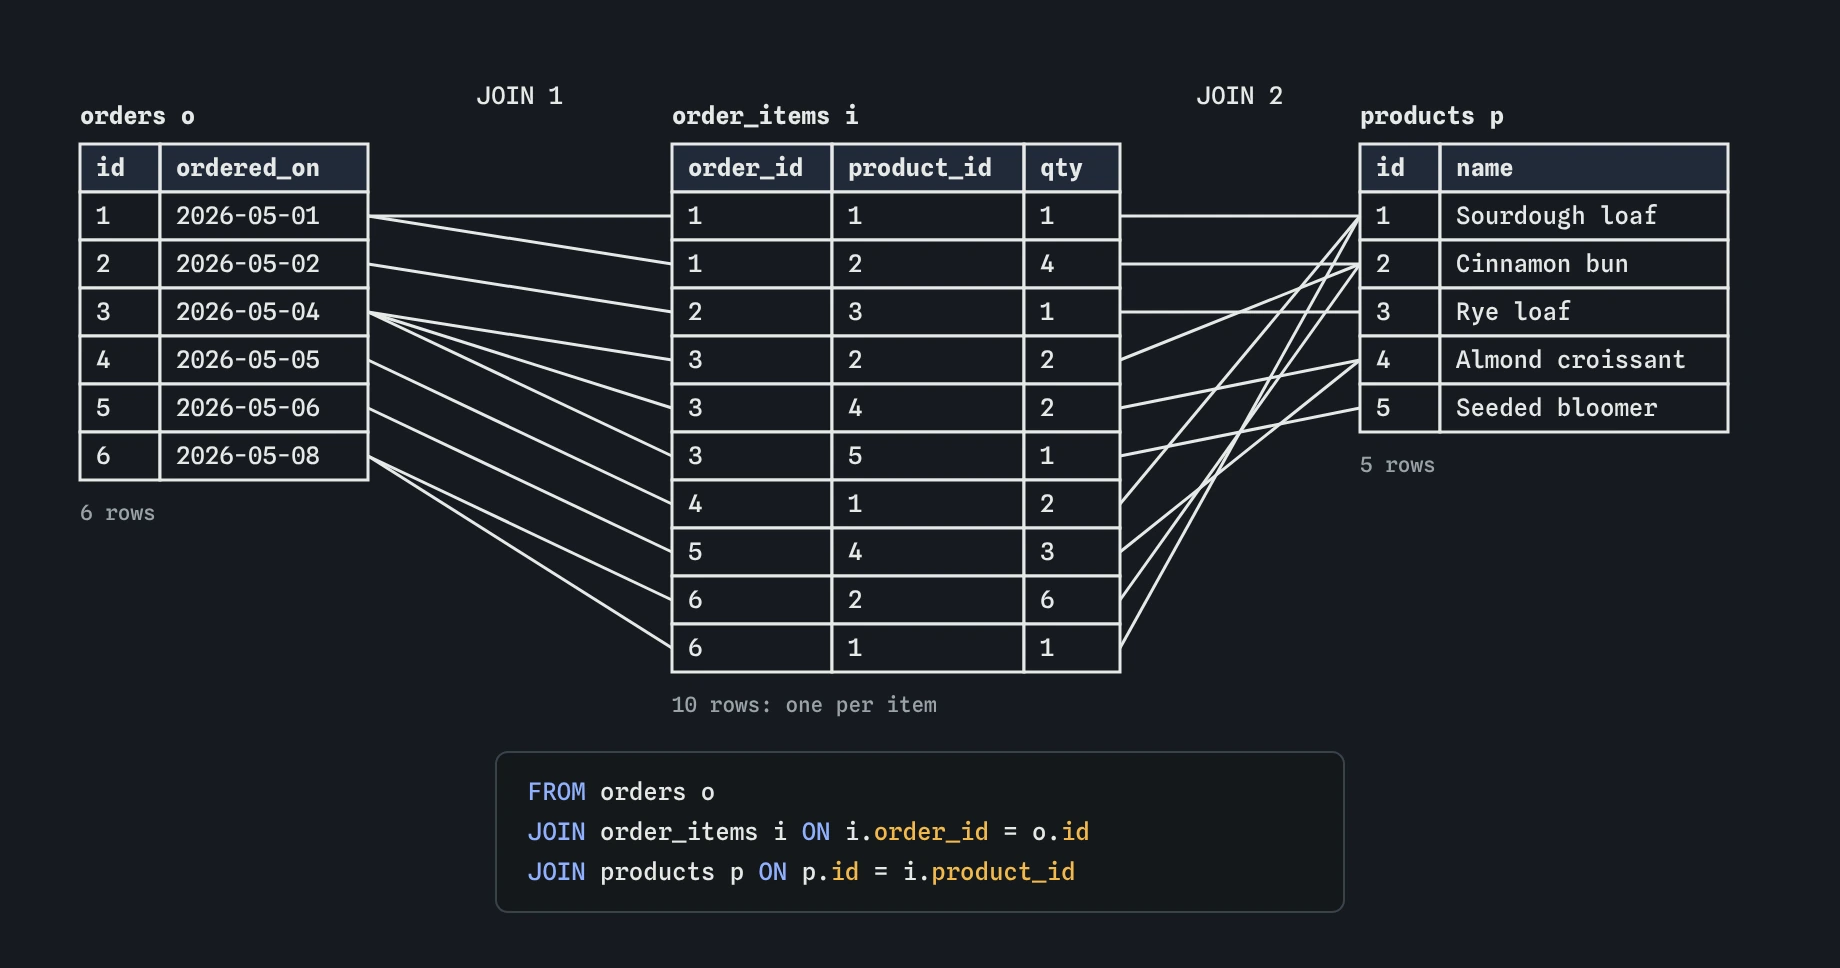Click the "o.id" reference in the SQL

[1060, 832]
